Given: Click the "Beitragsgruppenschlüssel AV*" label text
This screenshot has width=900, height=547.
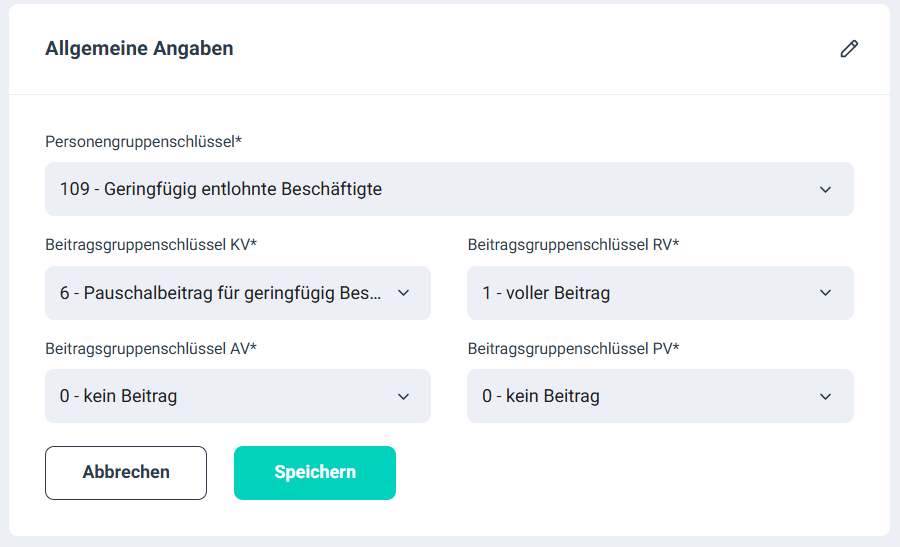Looking at the screenshot, I should click(151, 348).
